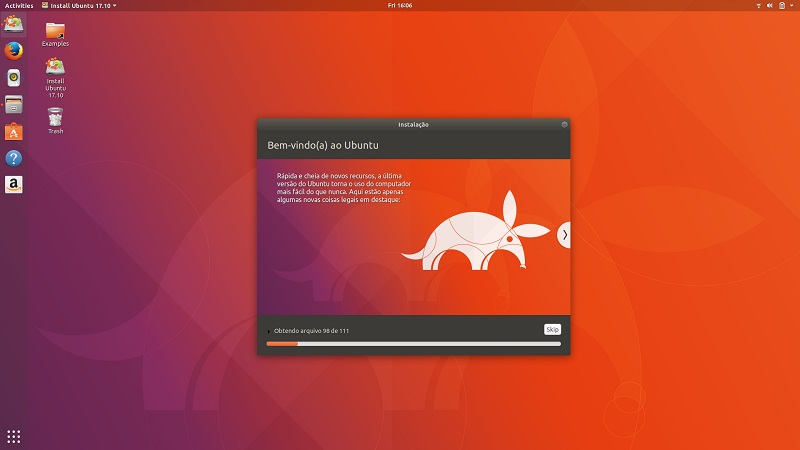Advance slideshow with the next arrow
800x450 pixels.
pos(564,235)
